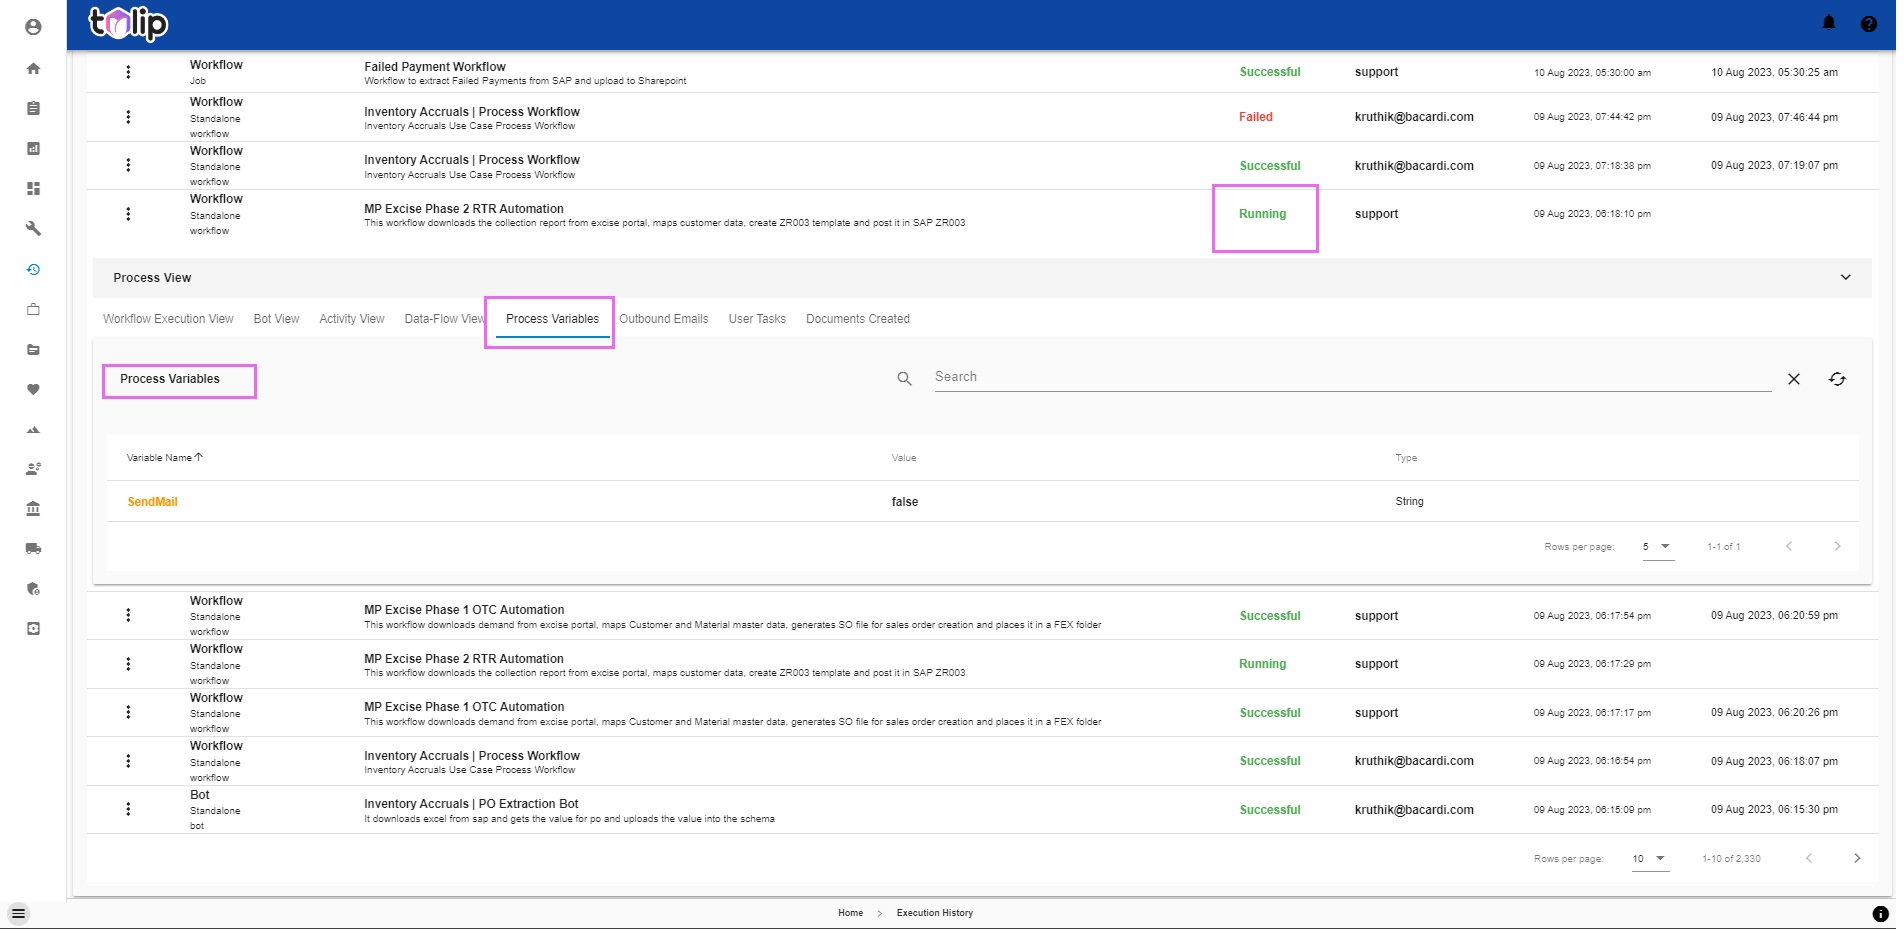The image size is (1904, 930).
Task: Clear the process variables search
Action: tap(1794, 379)
